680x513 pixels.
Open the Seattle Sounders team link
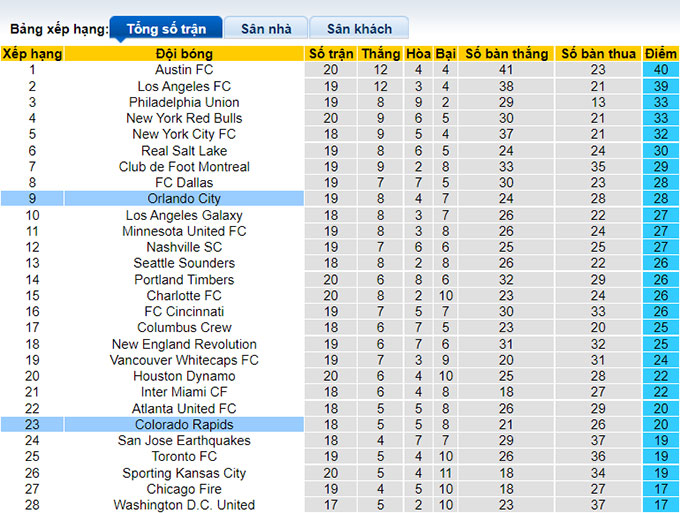[x=184, y=263]
